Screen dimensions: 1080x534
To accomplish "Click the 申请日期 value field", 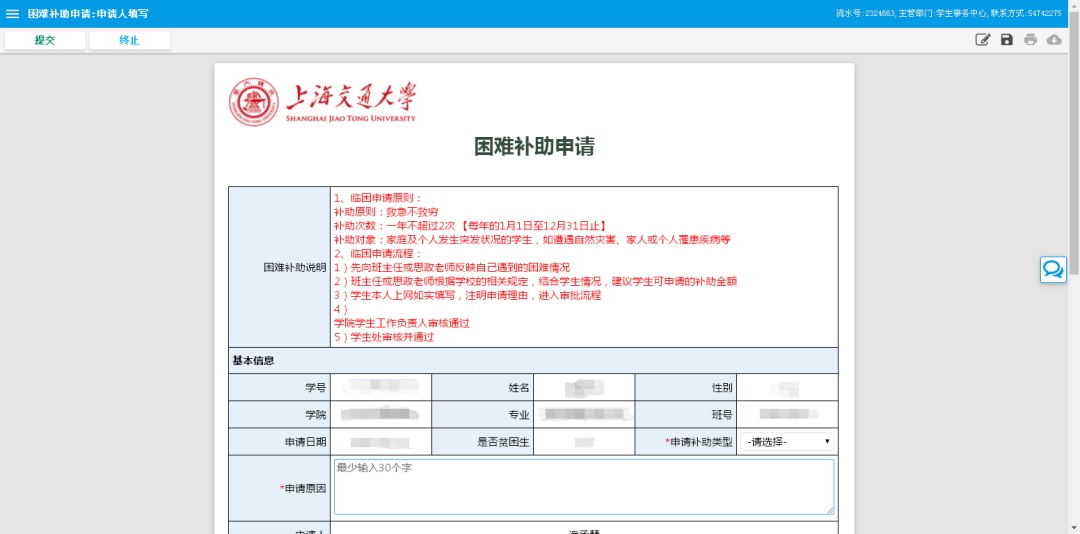I will [x=380, y=442].
